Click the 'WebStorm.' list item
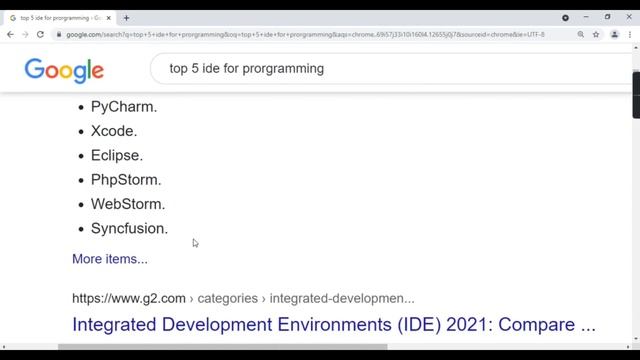Image resolution: width=640 pixels, height=360 pixels. point(128,204)
